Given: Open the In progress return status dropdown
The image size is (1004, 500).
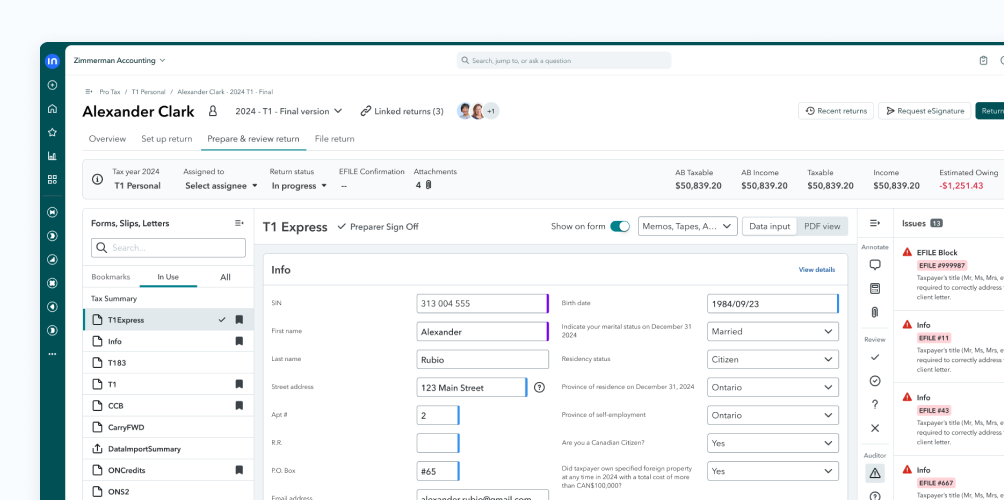Looking at the screenshot, I should 299,186.
